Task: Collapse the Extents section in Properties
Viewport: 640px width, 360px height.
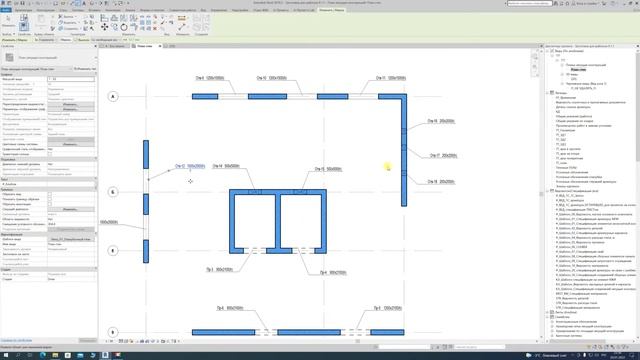Action: pyautogui.click(x=96, y=189)
